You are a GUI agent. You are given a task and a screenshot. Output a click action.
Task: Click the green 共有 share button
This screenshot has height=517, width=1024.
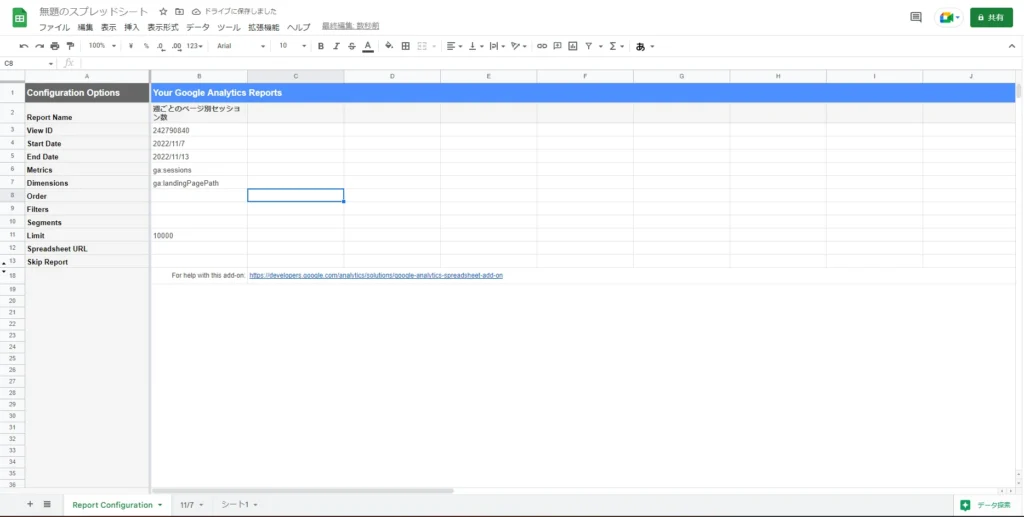click(991, 18)
